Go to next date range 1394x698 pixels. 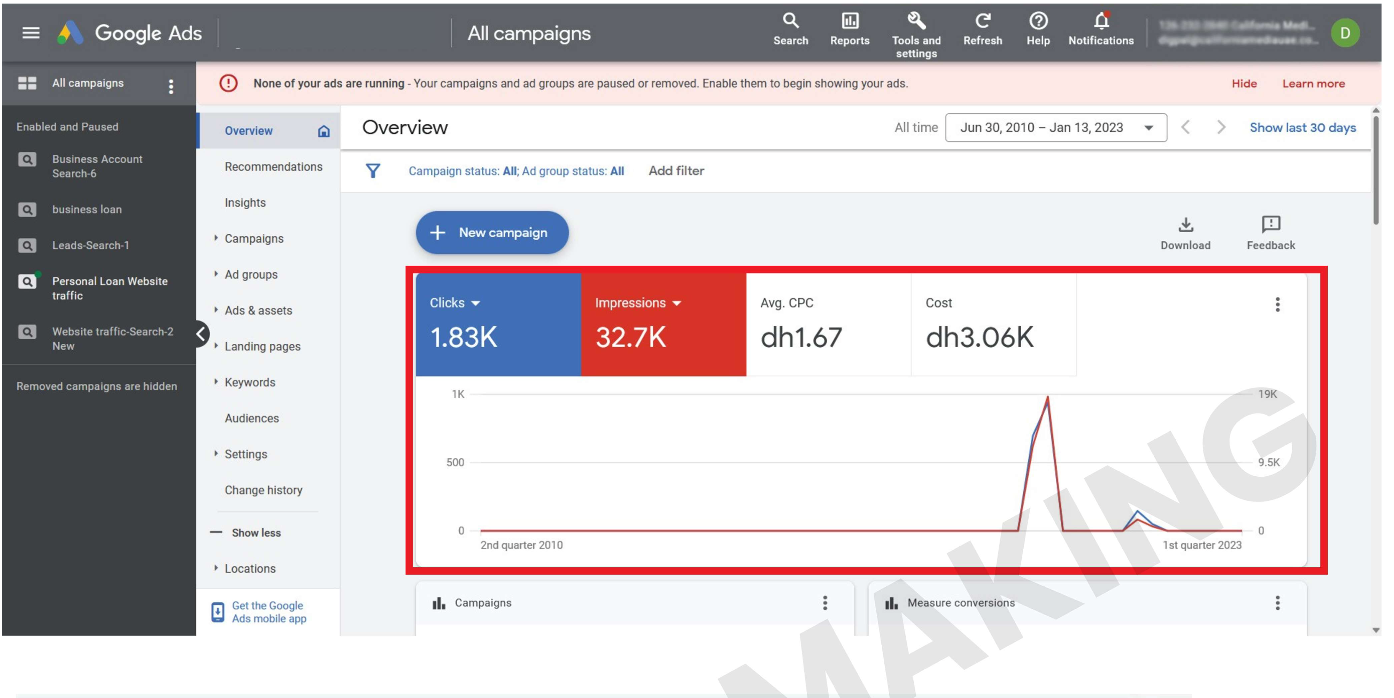click(x=1221, y=128)
